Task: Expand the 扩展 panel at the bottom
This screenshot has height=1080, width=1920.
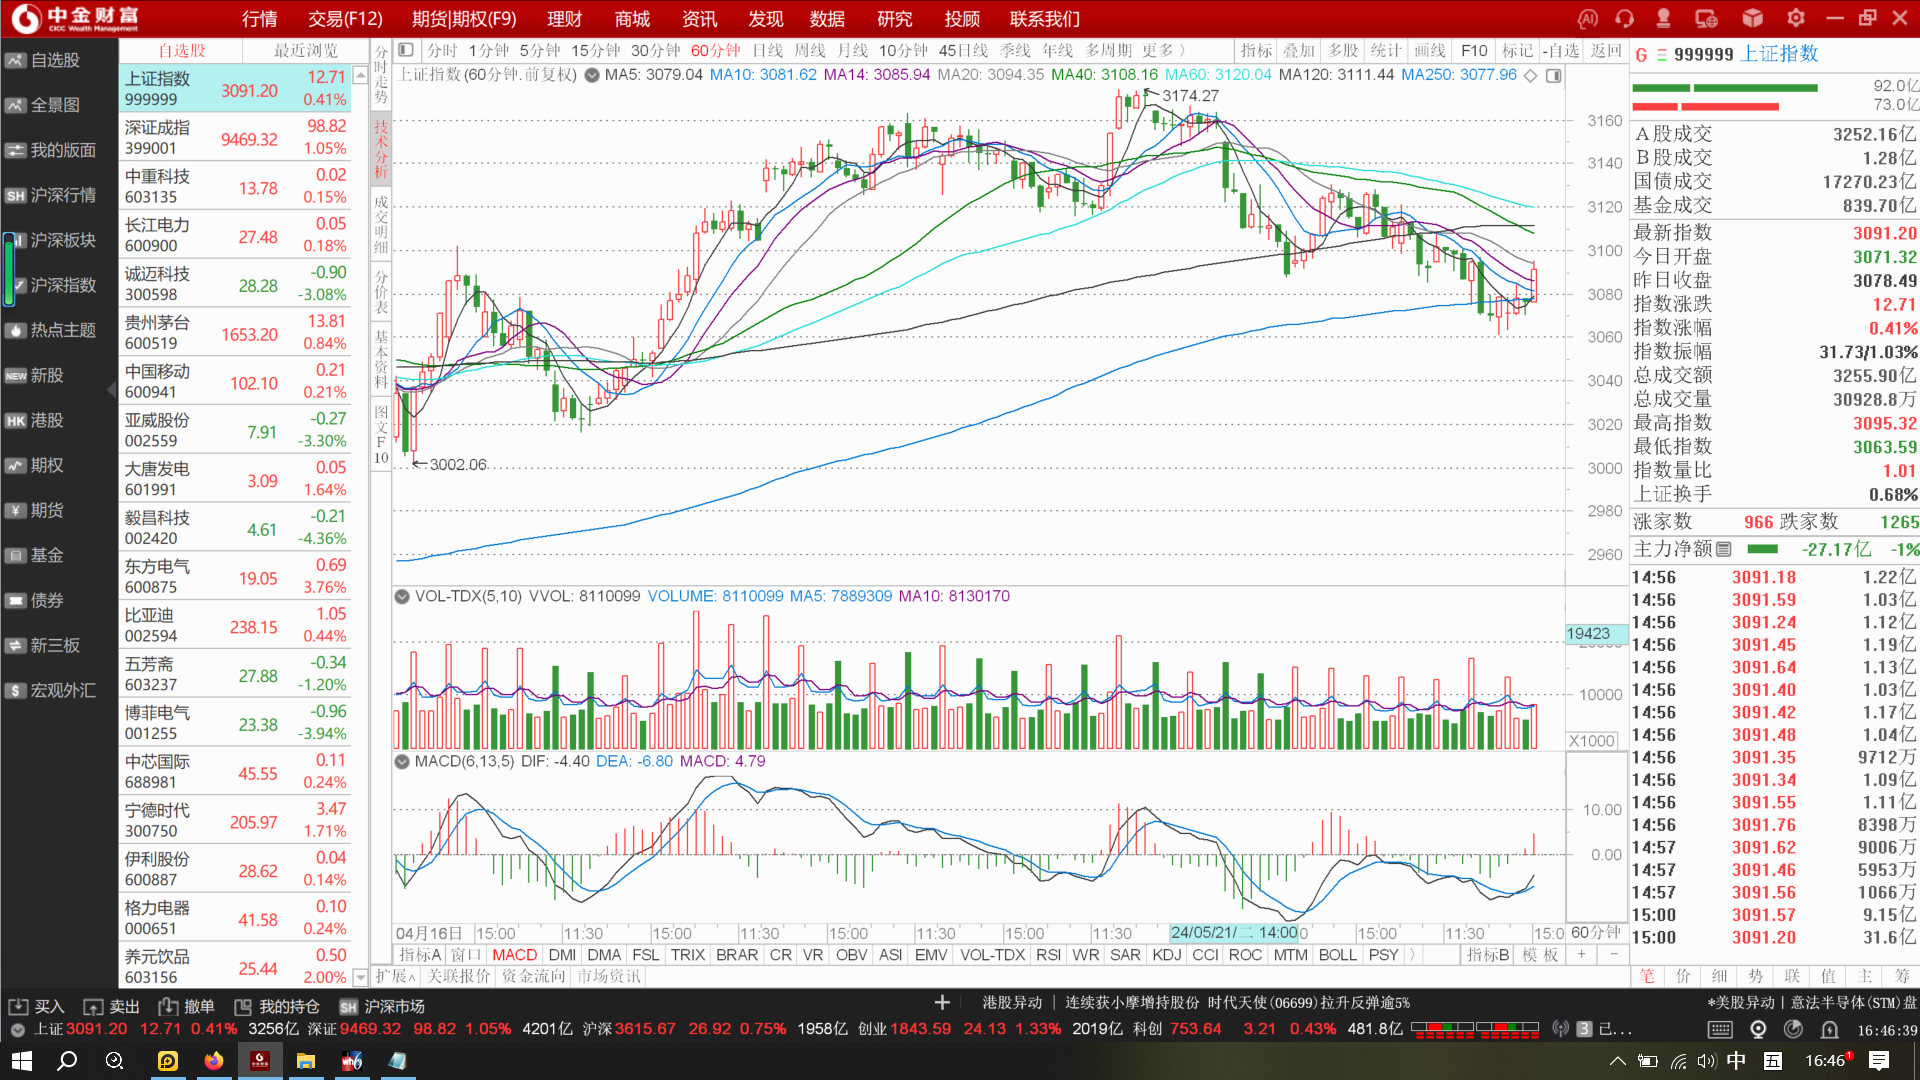Action: (x=395, y=976)
